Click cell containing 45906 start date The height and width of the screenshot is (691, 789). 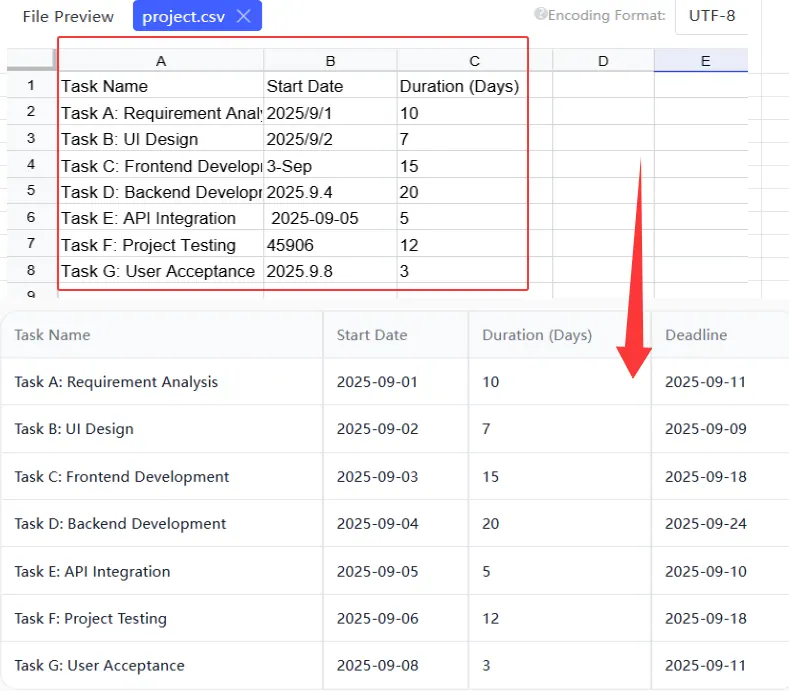click(330, 245)
